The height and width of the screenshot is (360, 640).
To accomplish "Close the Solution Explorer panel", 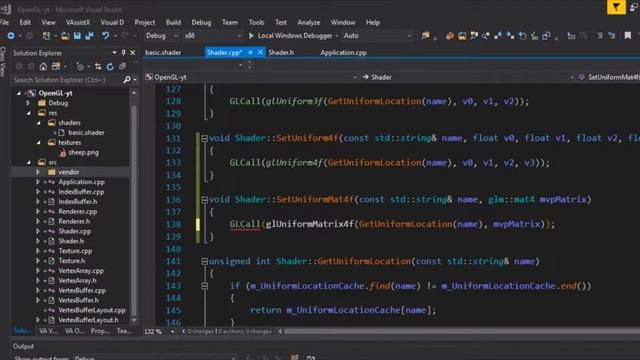I will tap(133, 53).
